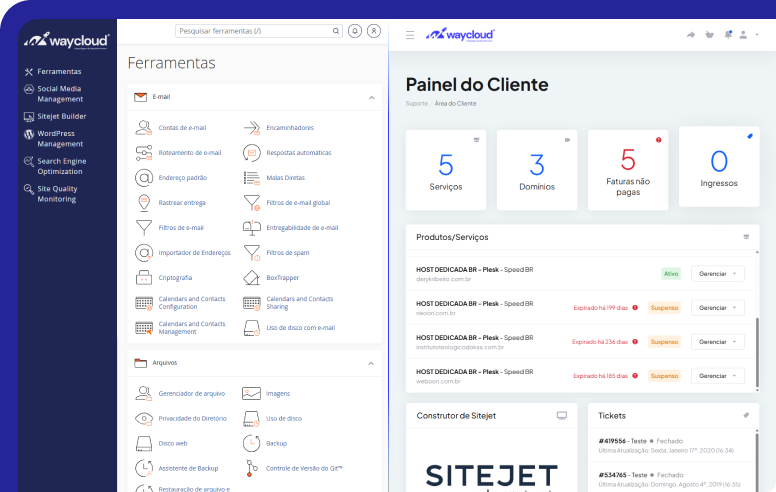
Task: Open Gerenciar dropdown for weboon.com.br
Action: pyautogui.click(x=718, y=376)
